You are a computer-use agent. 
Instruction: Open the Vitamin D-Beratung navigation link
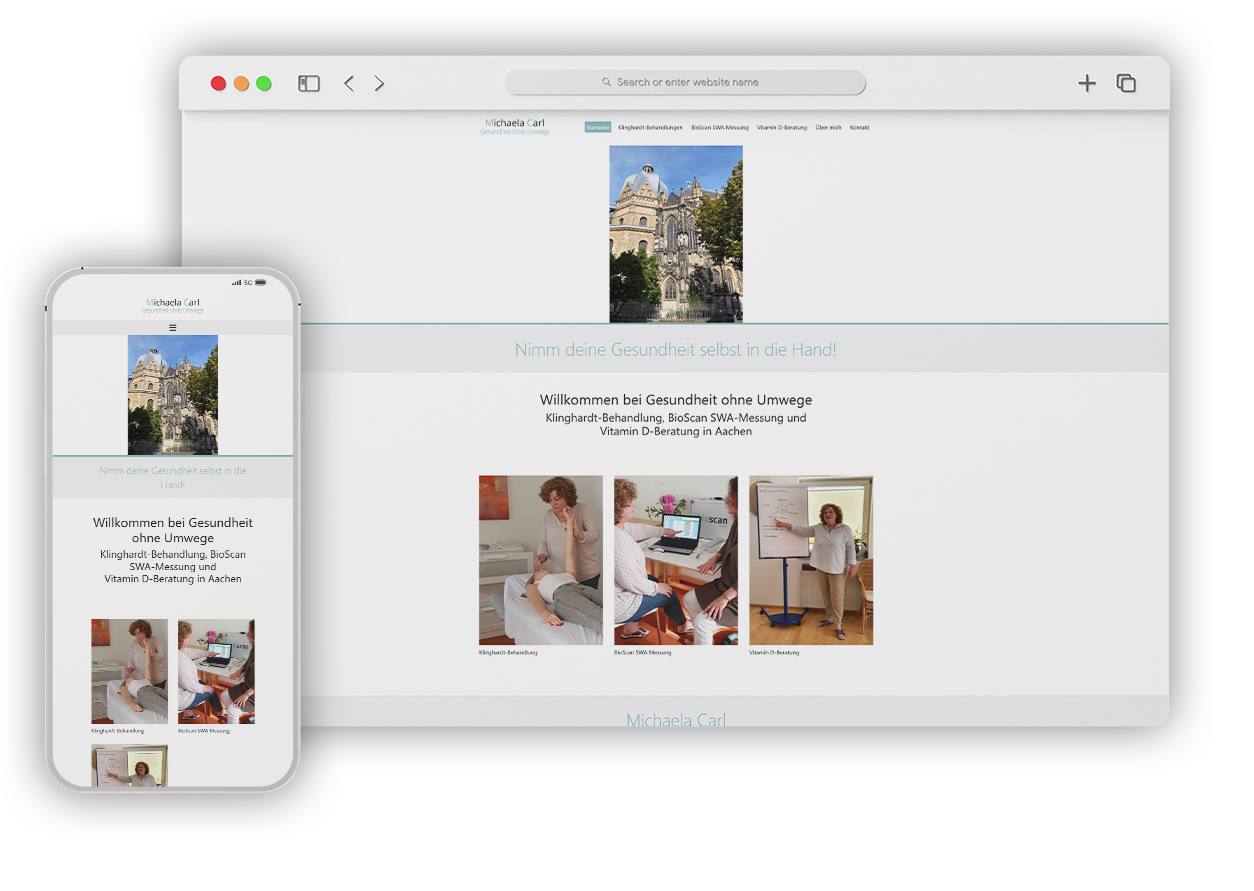[782, 128]
